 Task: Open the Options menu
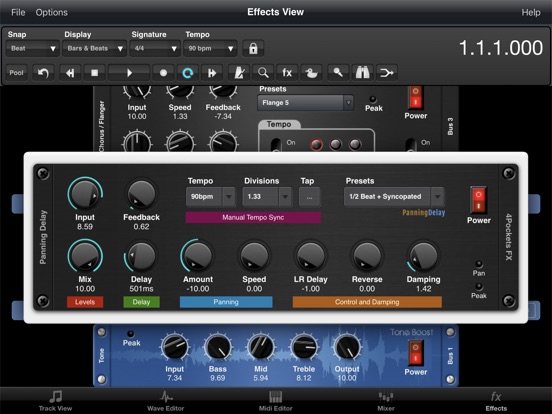(x=51, y=12)
